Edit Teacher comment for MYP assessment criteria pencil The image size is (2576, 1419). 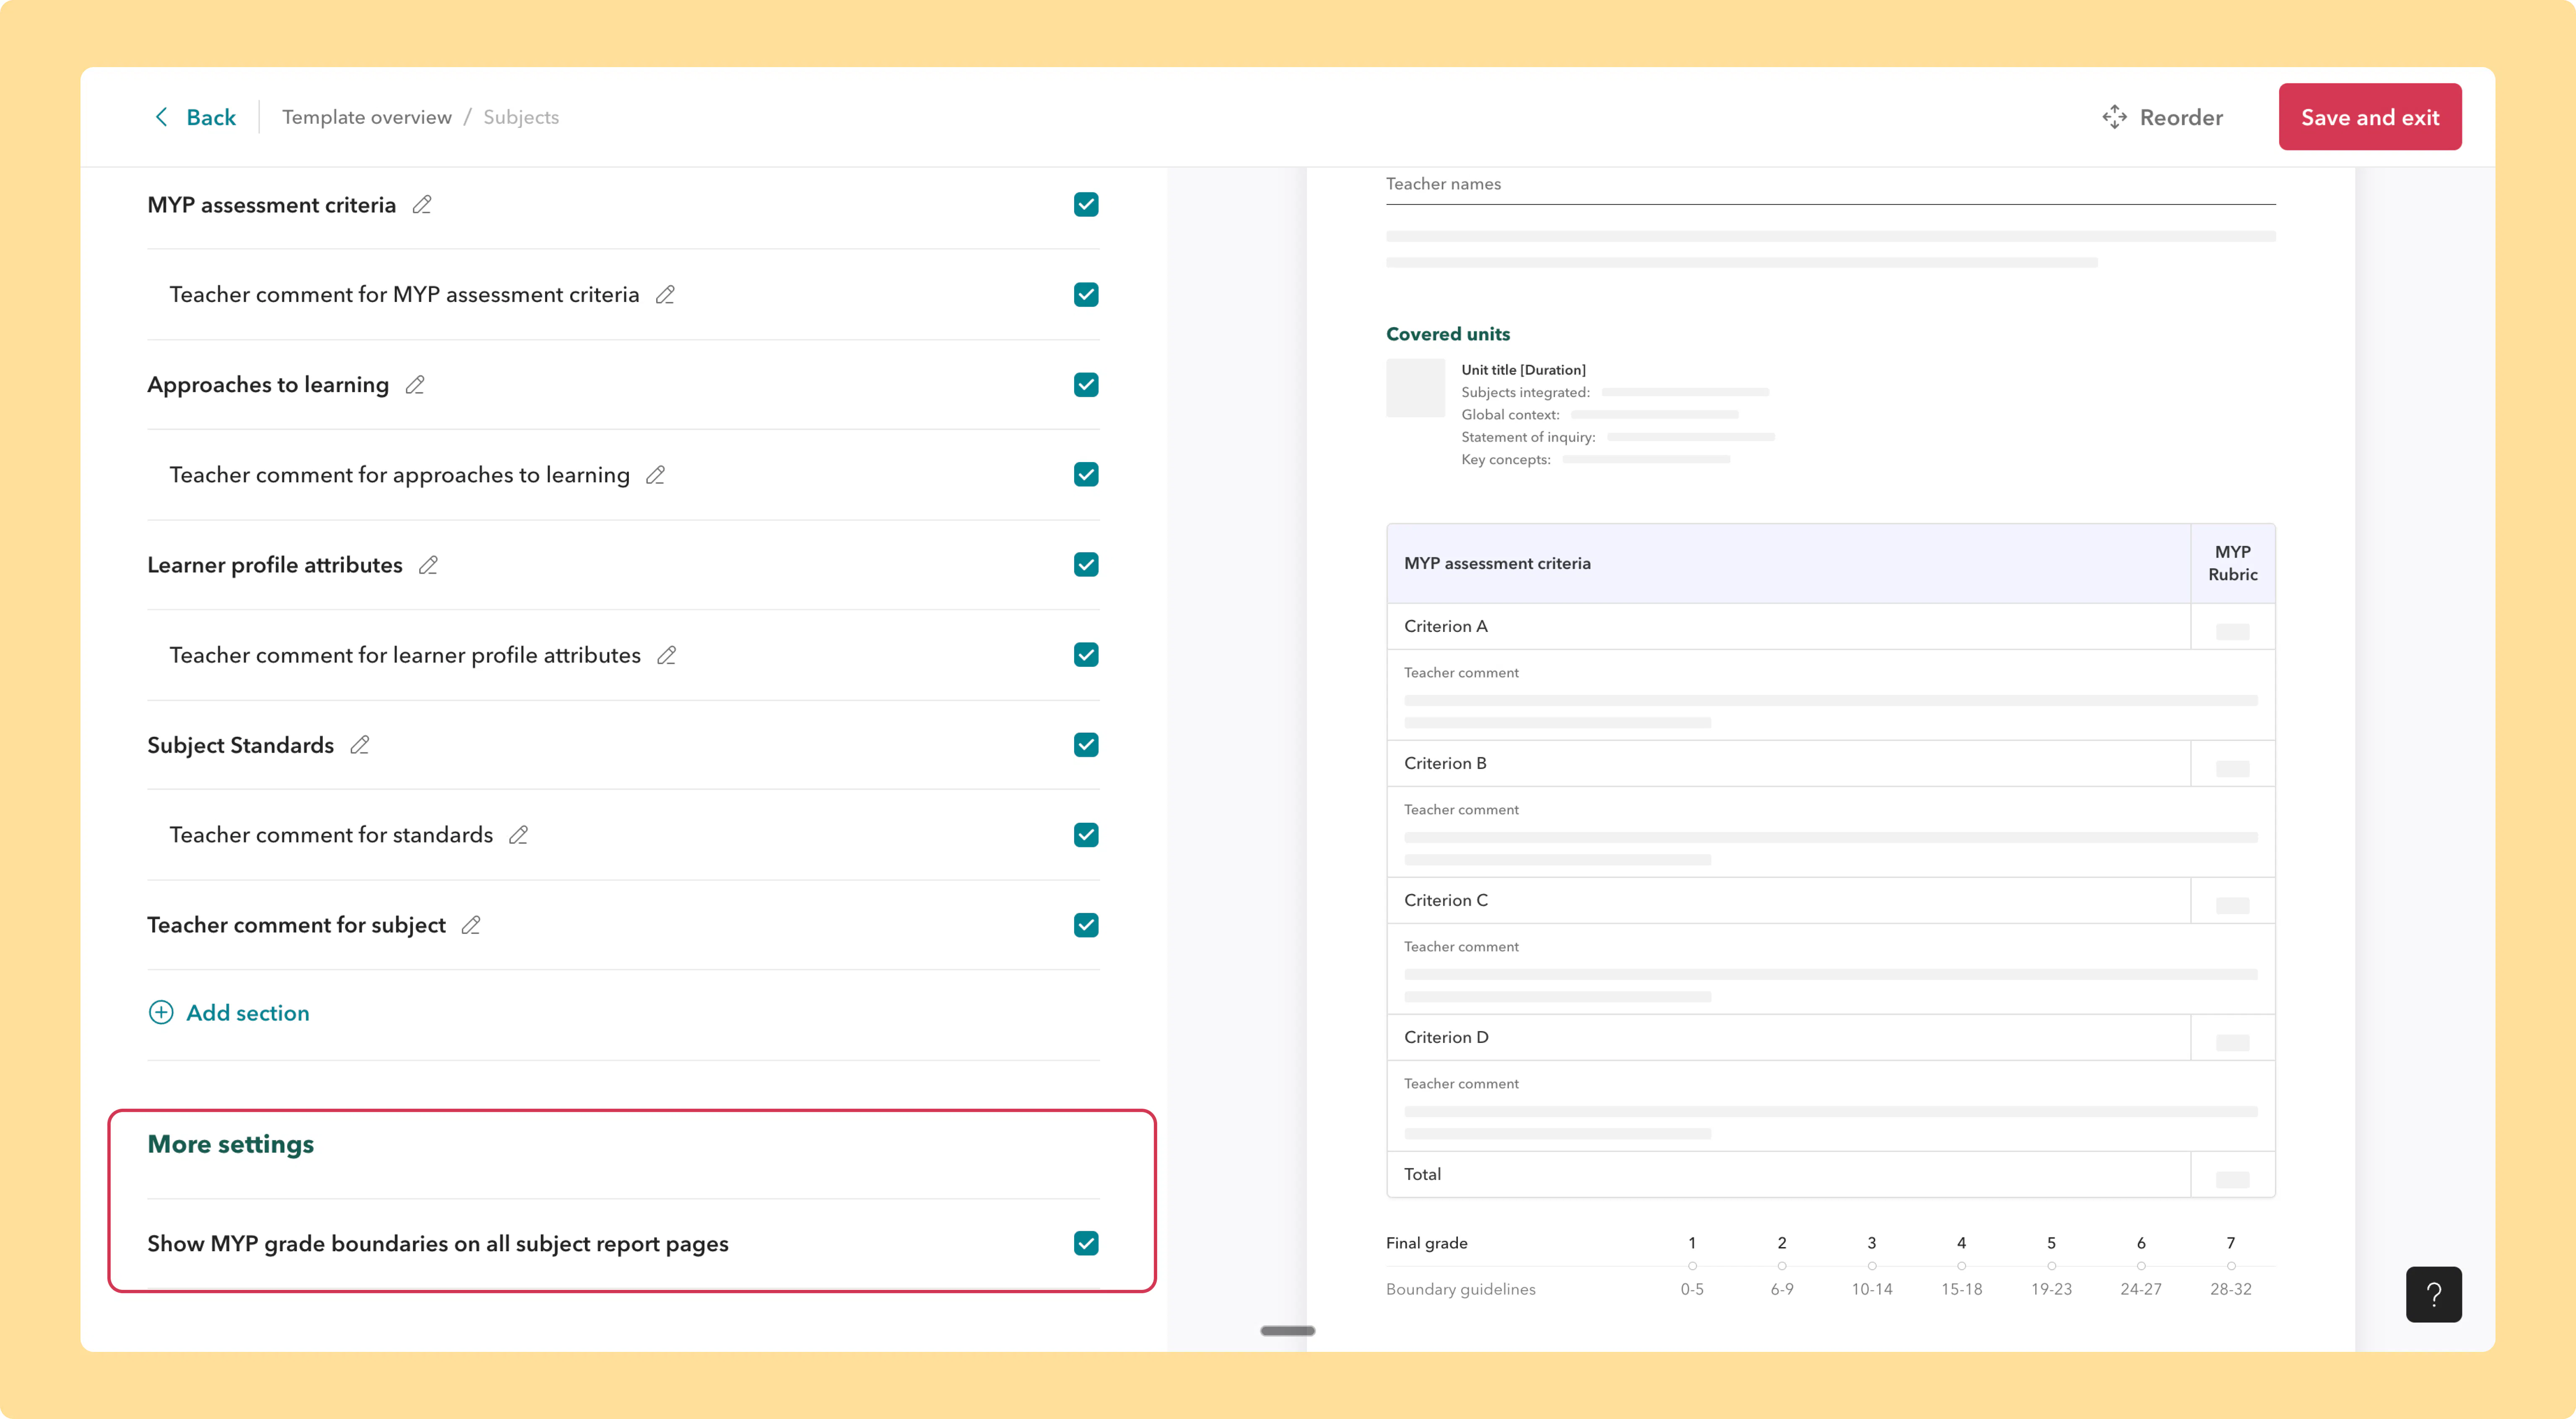[665, 295]
